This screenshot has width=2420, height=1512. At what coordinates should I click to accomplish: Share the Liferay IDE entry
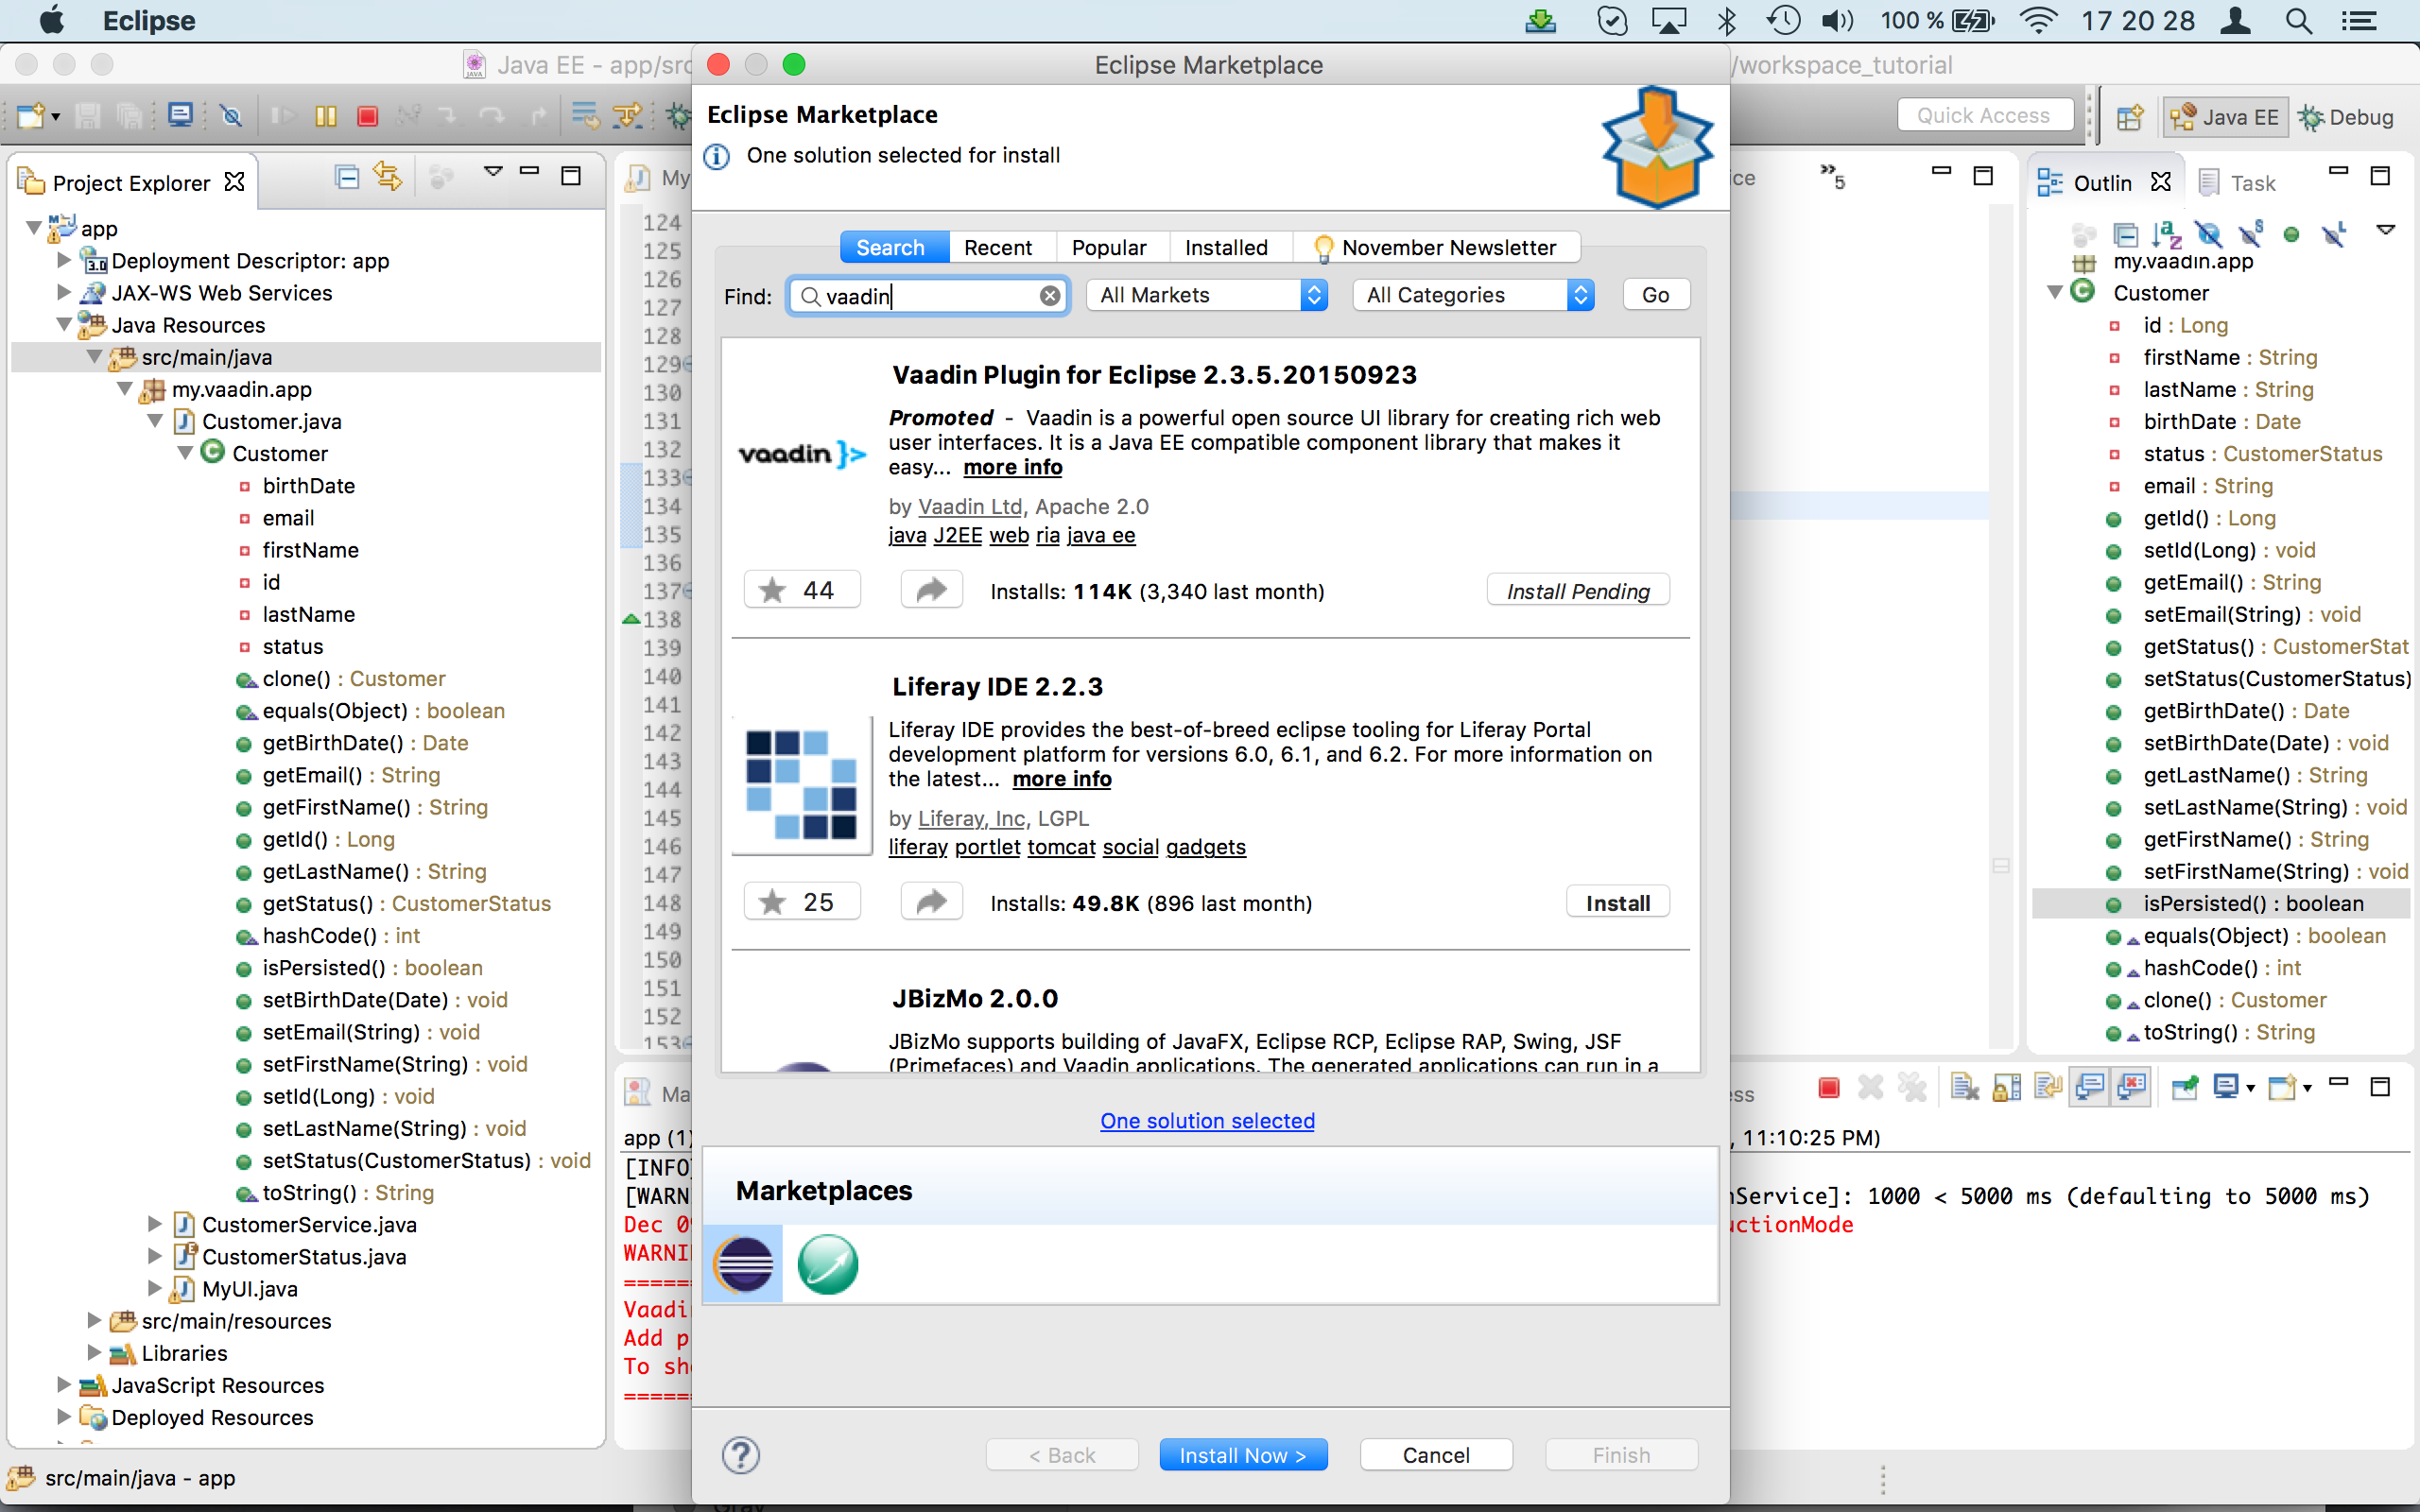click(x=931, y=902)
